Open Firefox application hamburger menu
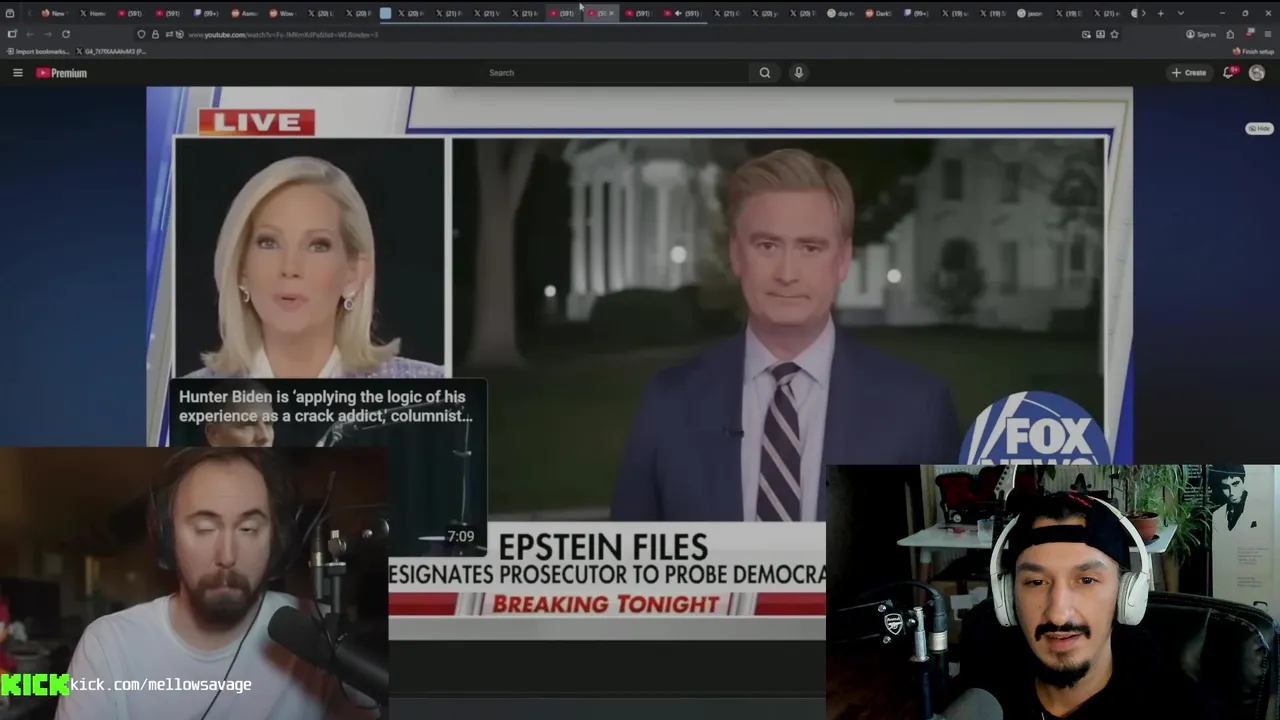 [1268, 34]
